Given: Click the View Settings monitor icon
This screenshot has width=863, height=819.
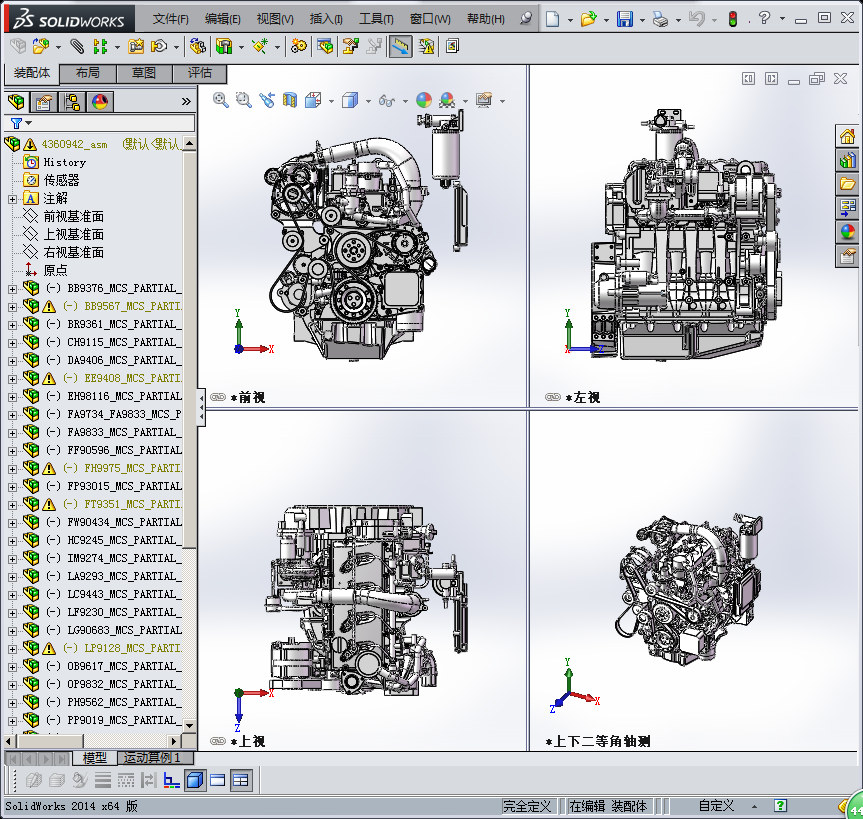Looking at the screenshot, I should [x=484, y=100].
